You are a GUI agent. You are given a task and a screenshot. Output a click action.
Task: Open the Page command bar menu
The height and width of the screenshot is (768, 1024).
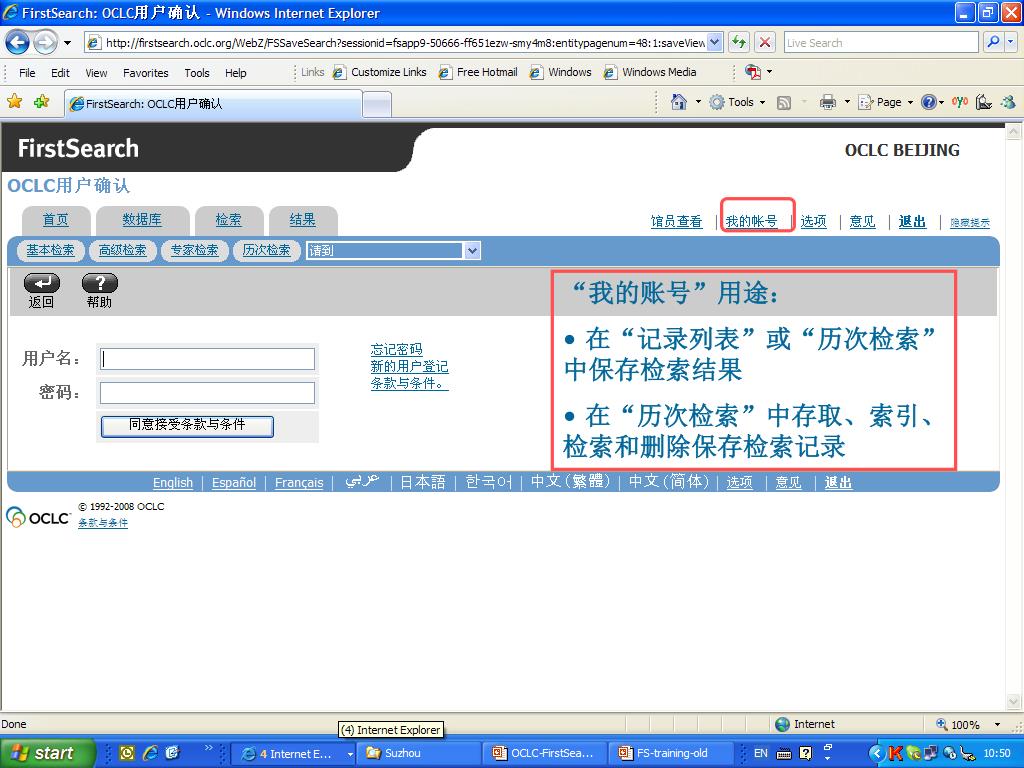(x=885, y=102)
